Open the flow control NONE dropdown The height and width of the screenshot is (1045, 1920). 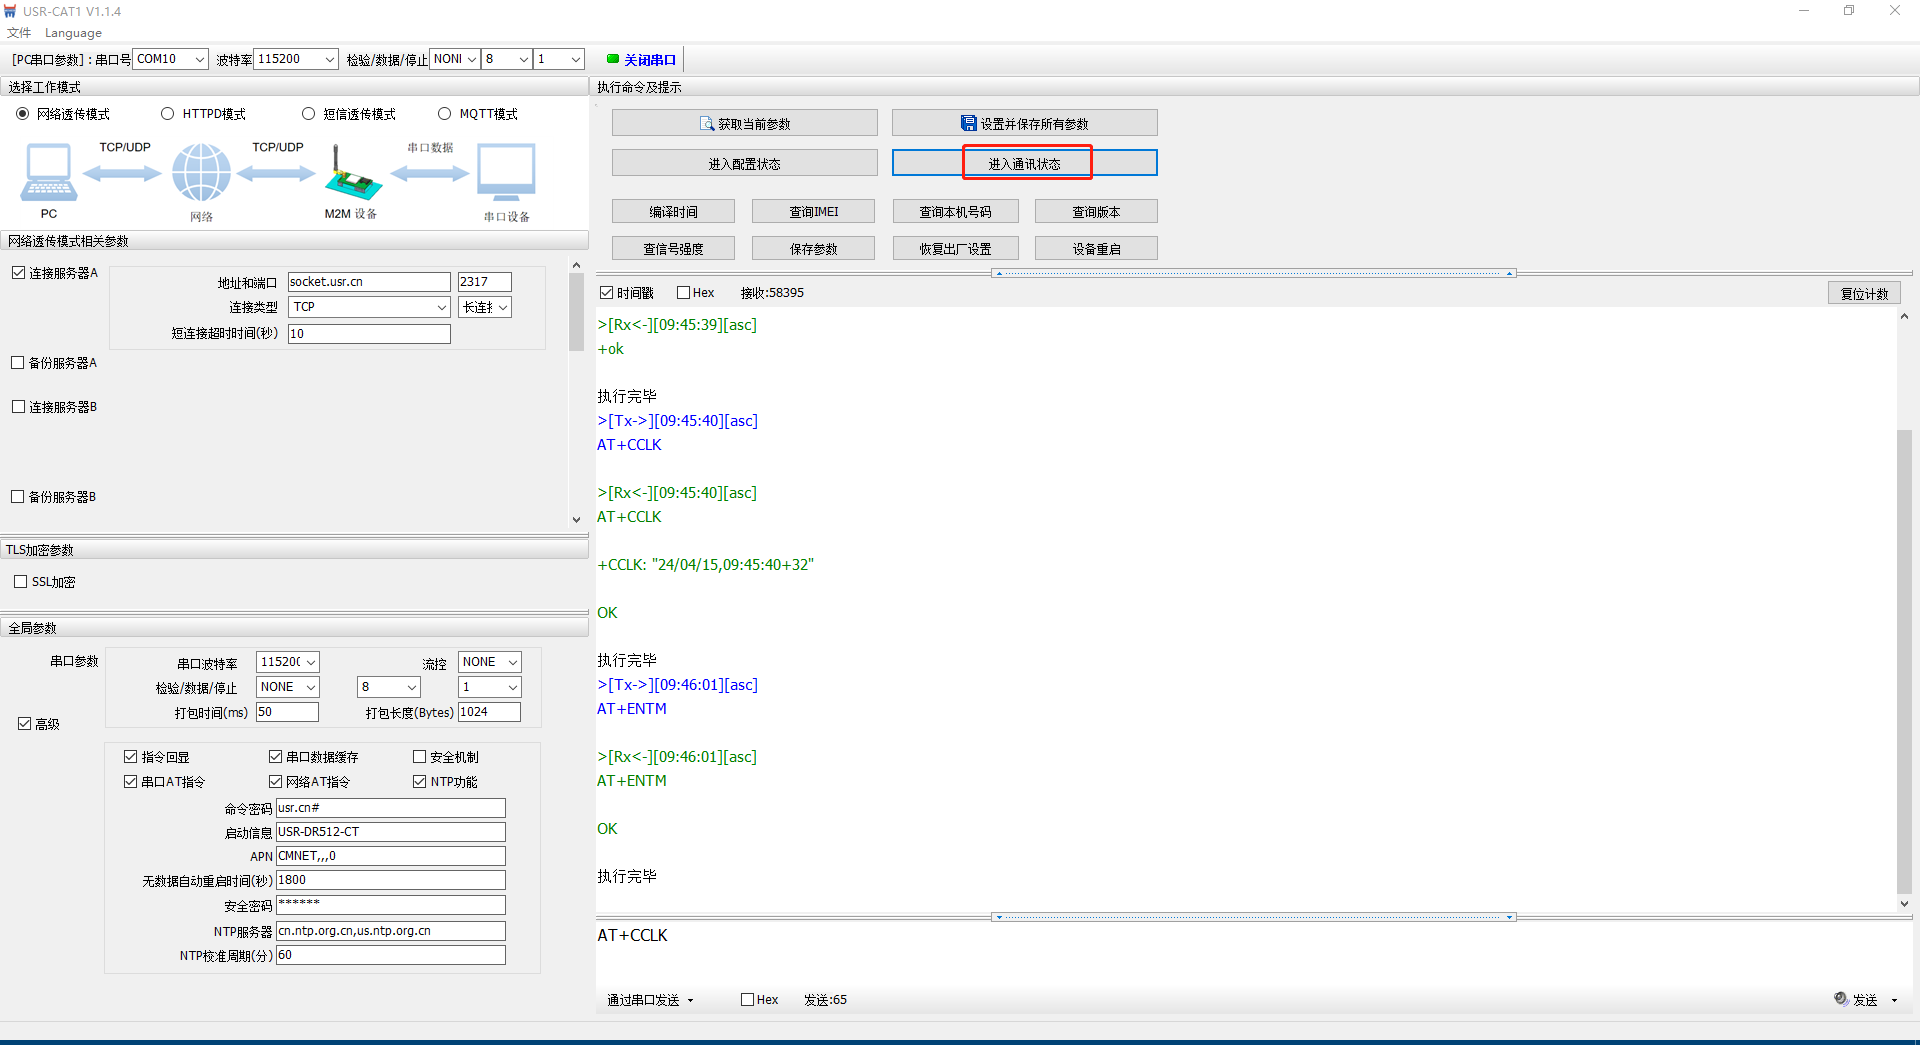pos(512,662)
